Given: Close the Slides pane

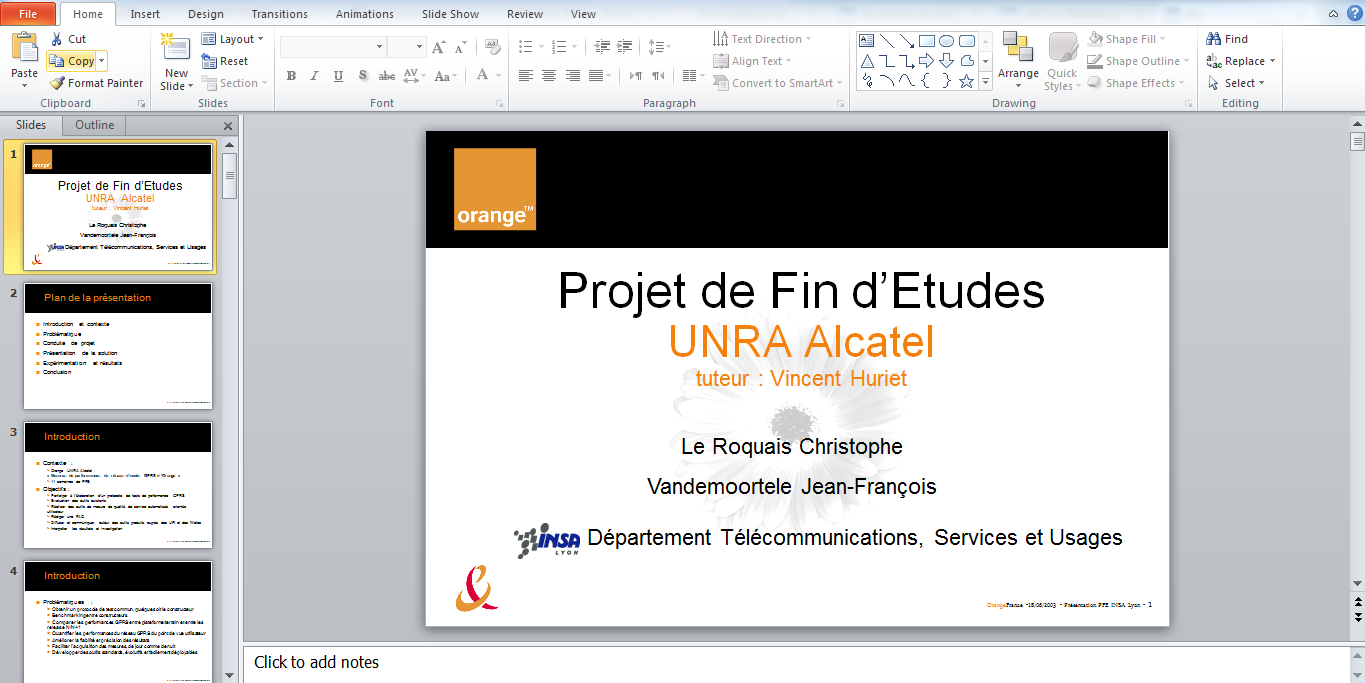Looking at the screenshot, I should coord(228,126).
